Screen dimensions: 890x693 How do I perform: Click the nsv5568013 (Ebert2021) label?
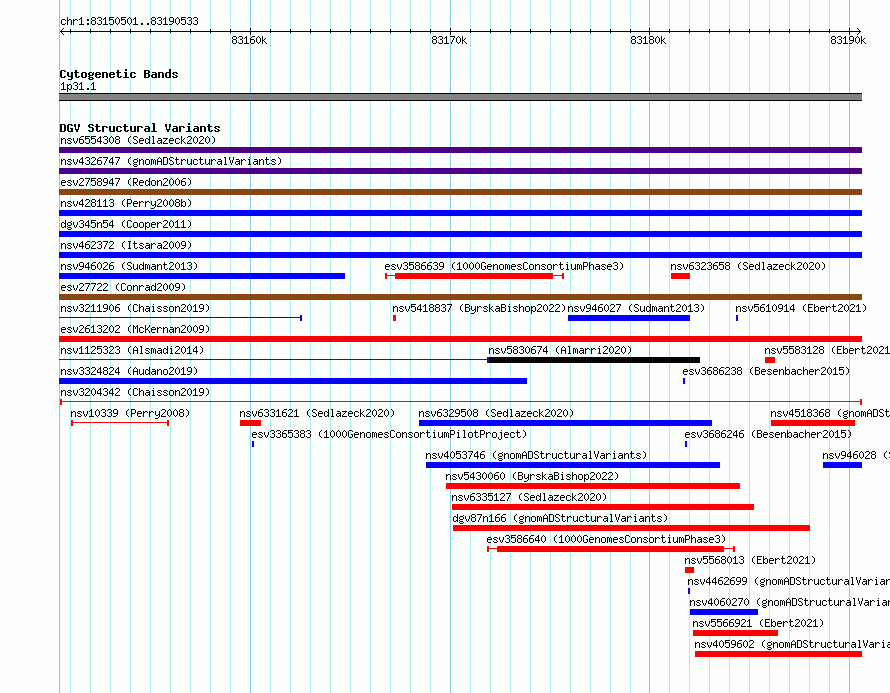tap(750, 560)
